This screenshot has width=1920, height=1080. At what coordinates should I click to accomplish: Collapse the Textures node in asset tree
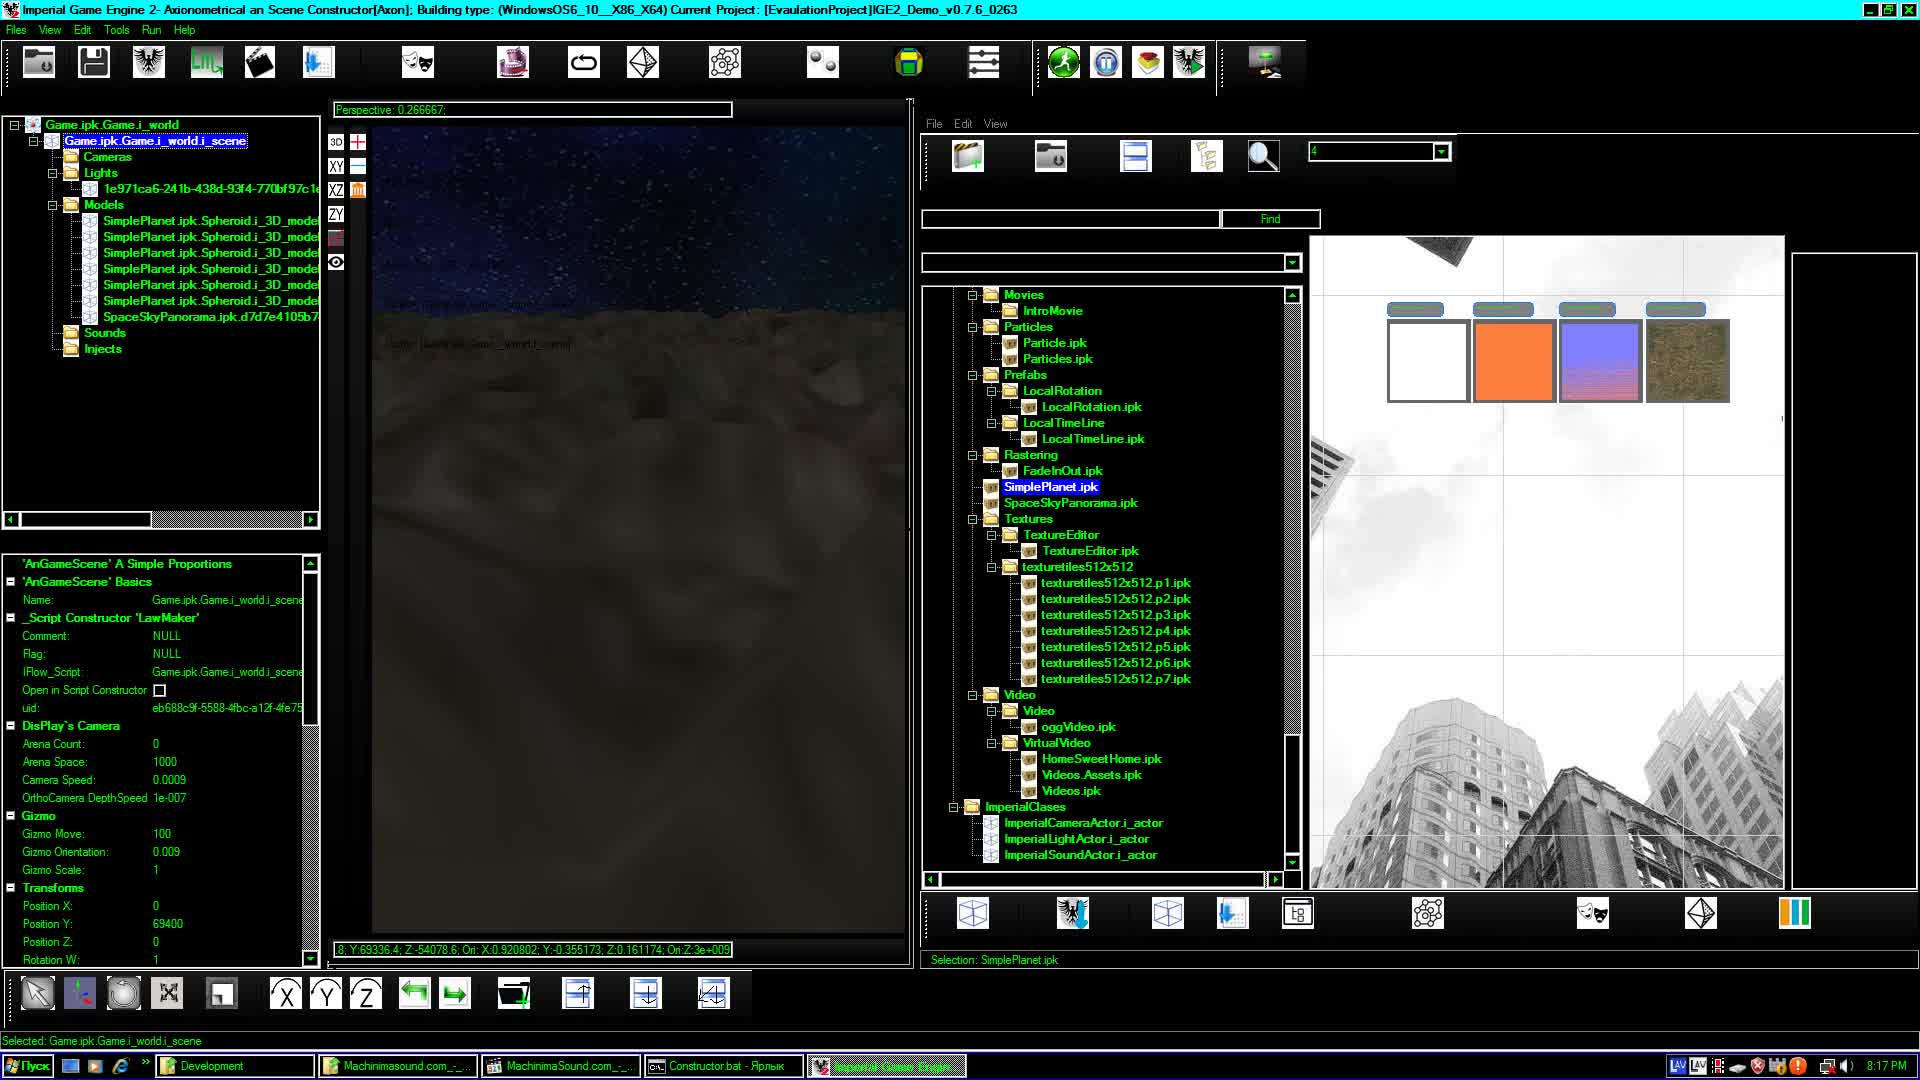point(973,519)
